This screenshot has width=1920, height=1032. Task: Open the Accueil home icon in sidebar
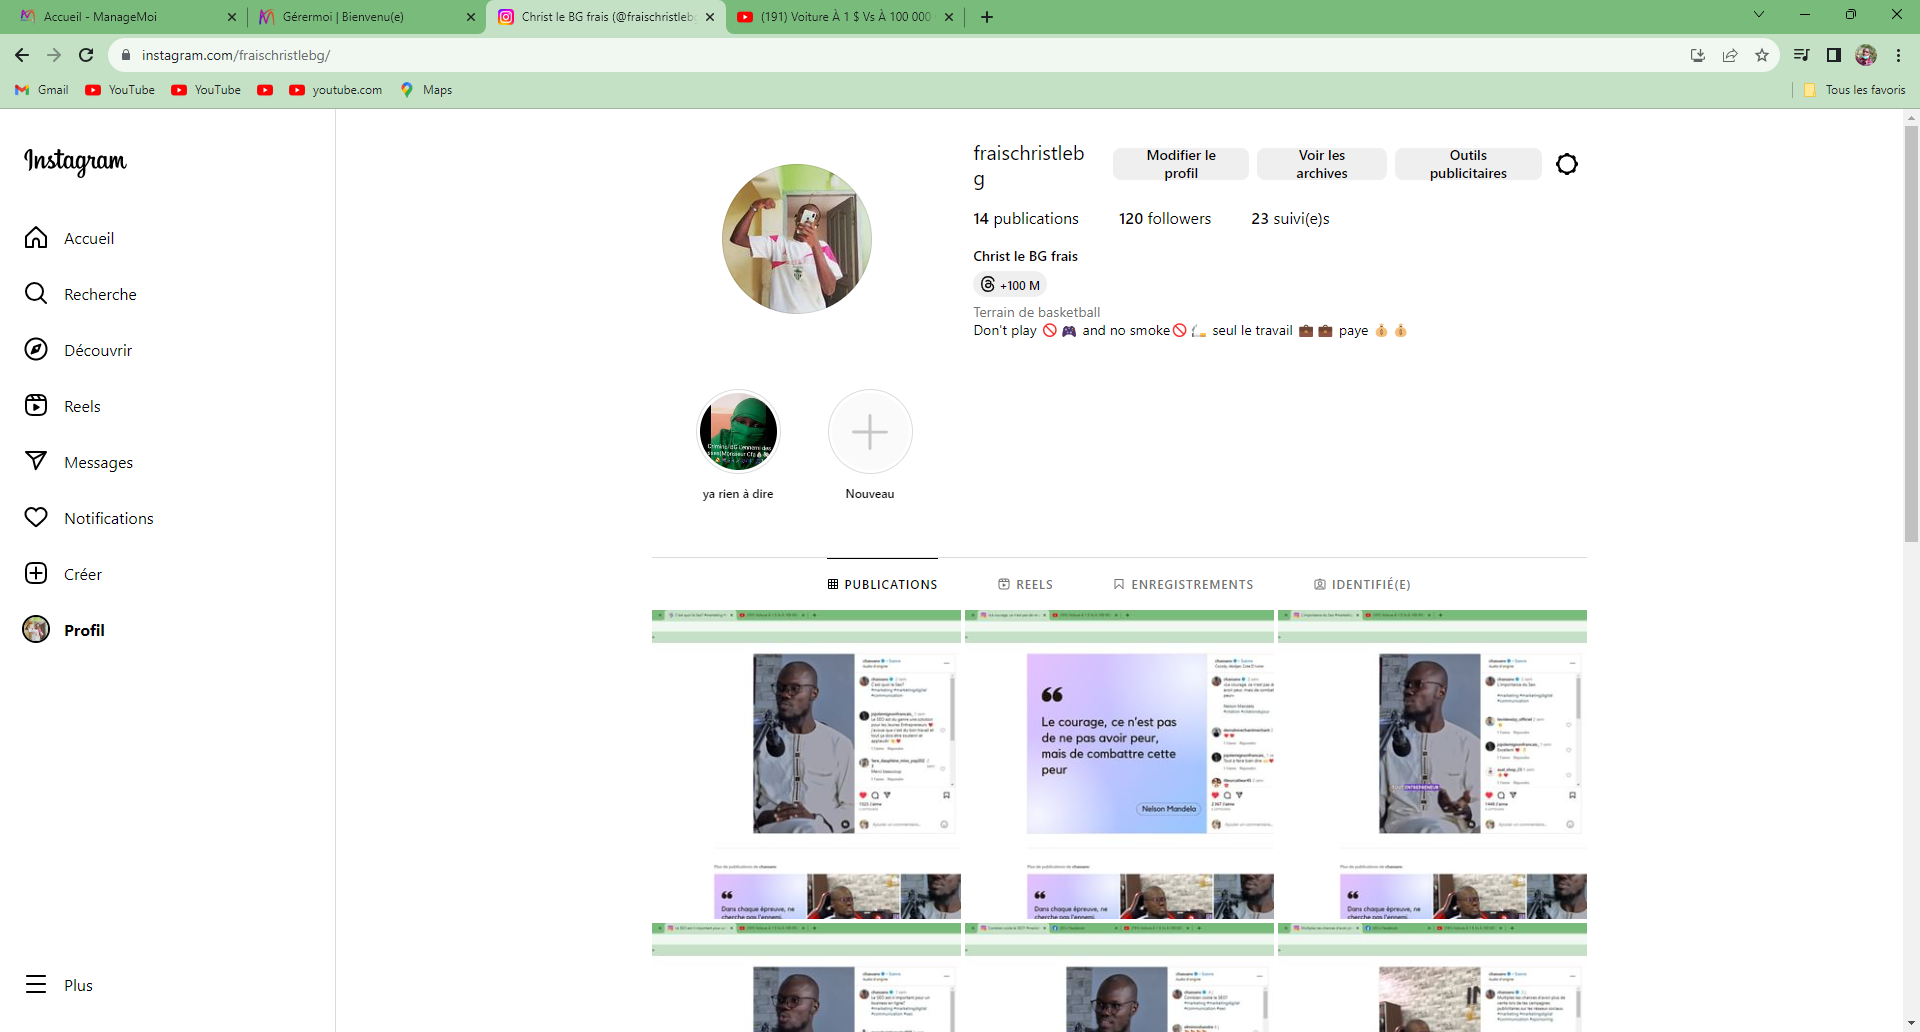click(x=36, y=238)
